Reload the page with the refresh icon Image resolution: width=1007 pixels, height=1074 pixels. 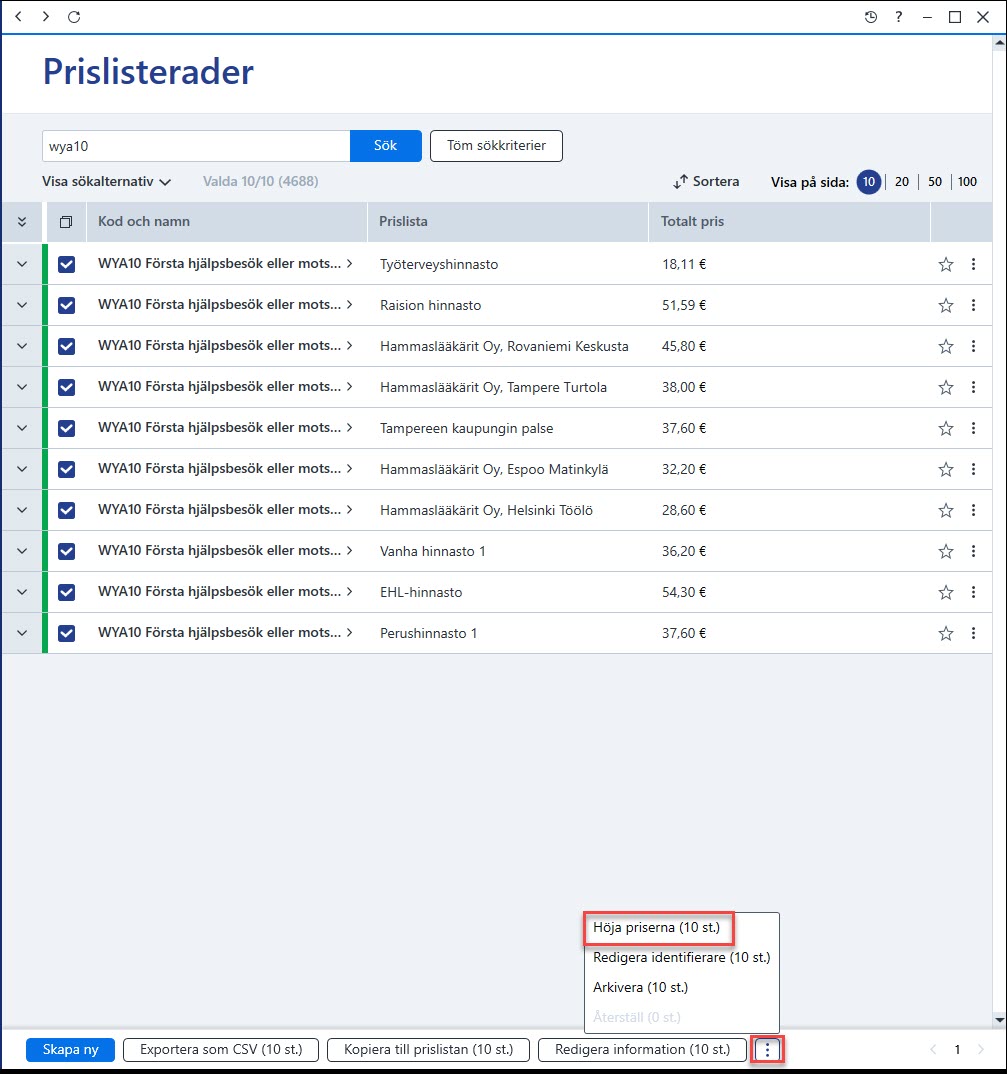pos(74,16)
